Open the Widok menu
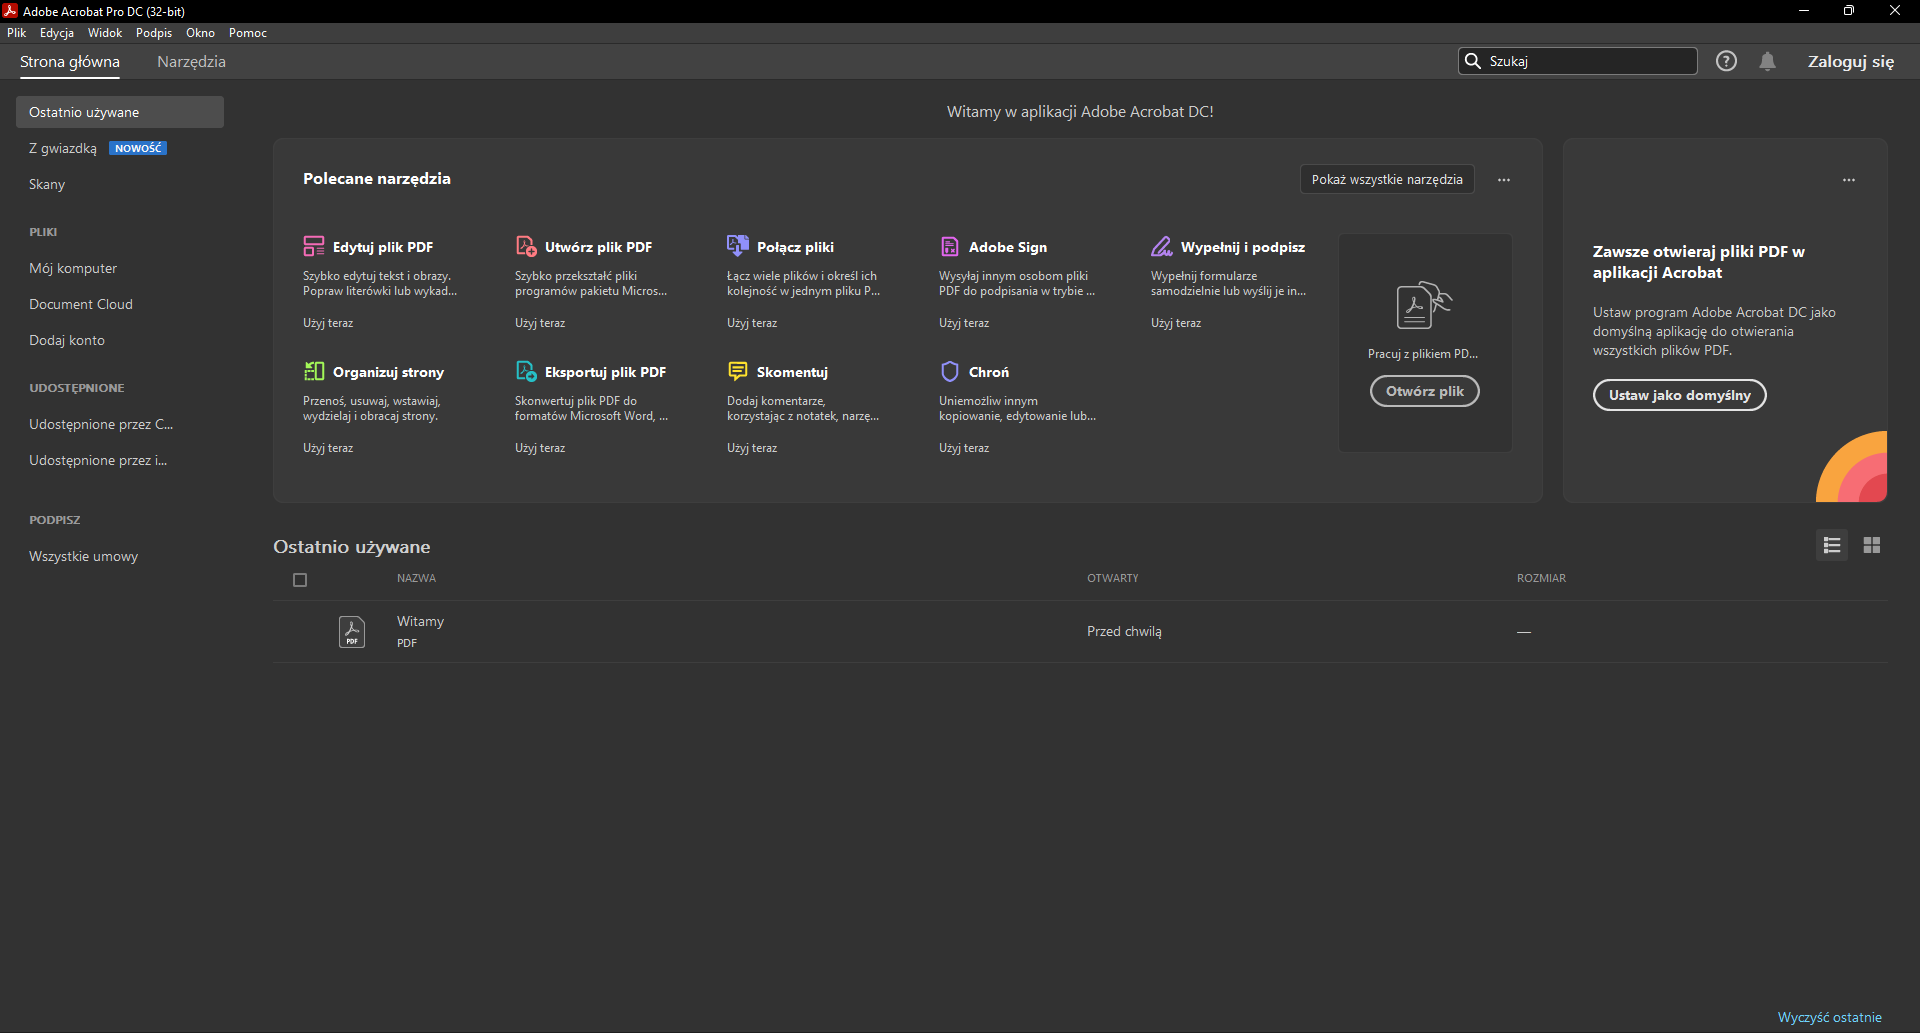Viewport: 1920px width, 1033px height. coord(105,33)
